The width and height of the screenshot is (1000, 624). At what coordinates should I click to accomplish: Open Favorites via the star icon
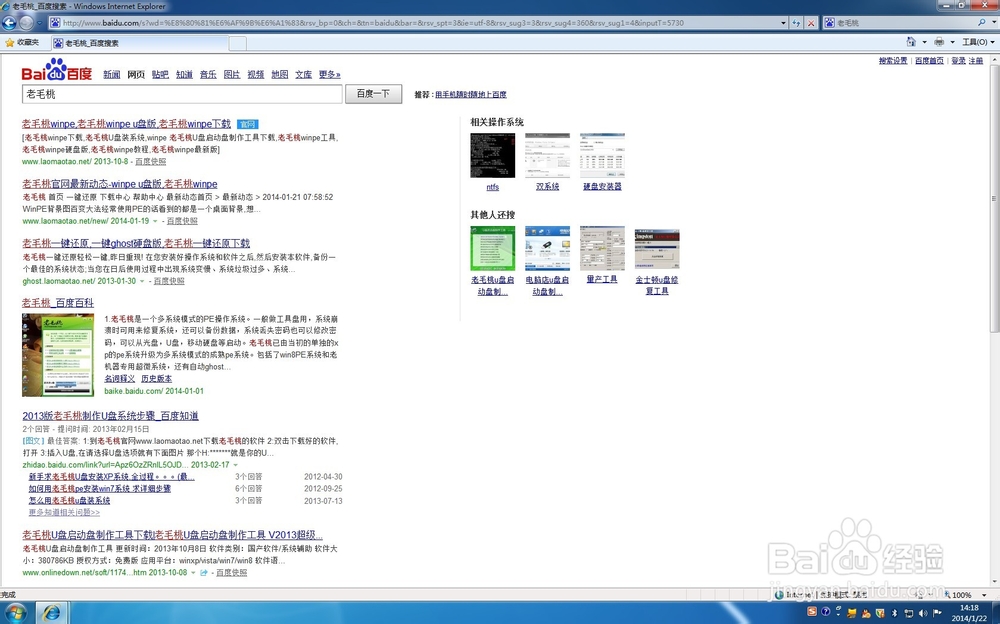pyautogui.click(x=10, y=43)
